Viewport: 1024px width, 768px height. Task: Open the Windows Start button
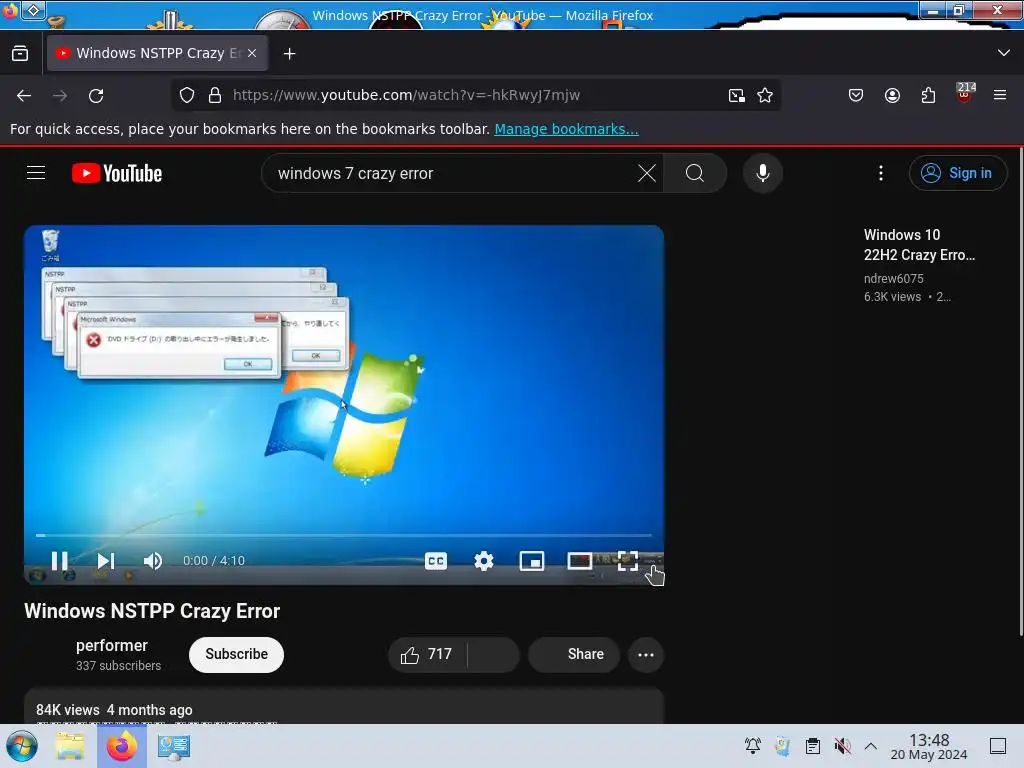click(x=22, y=746)
